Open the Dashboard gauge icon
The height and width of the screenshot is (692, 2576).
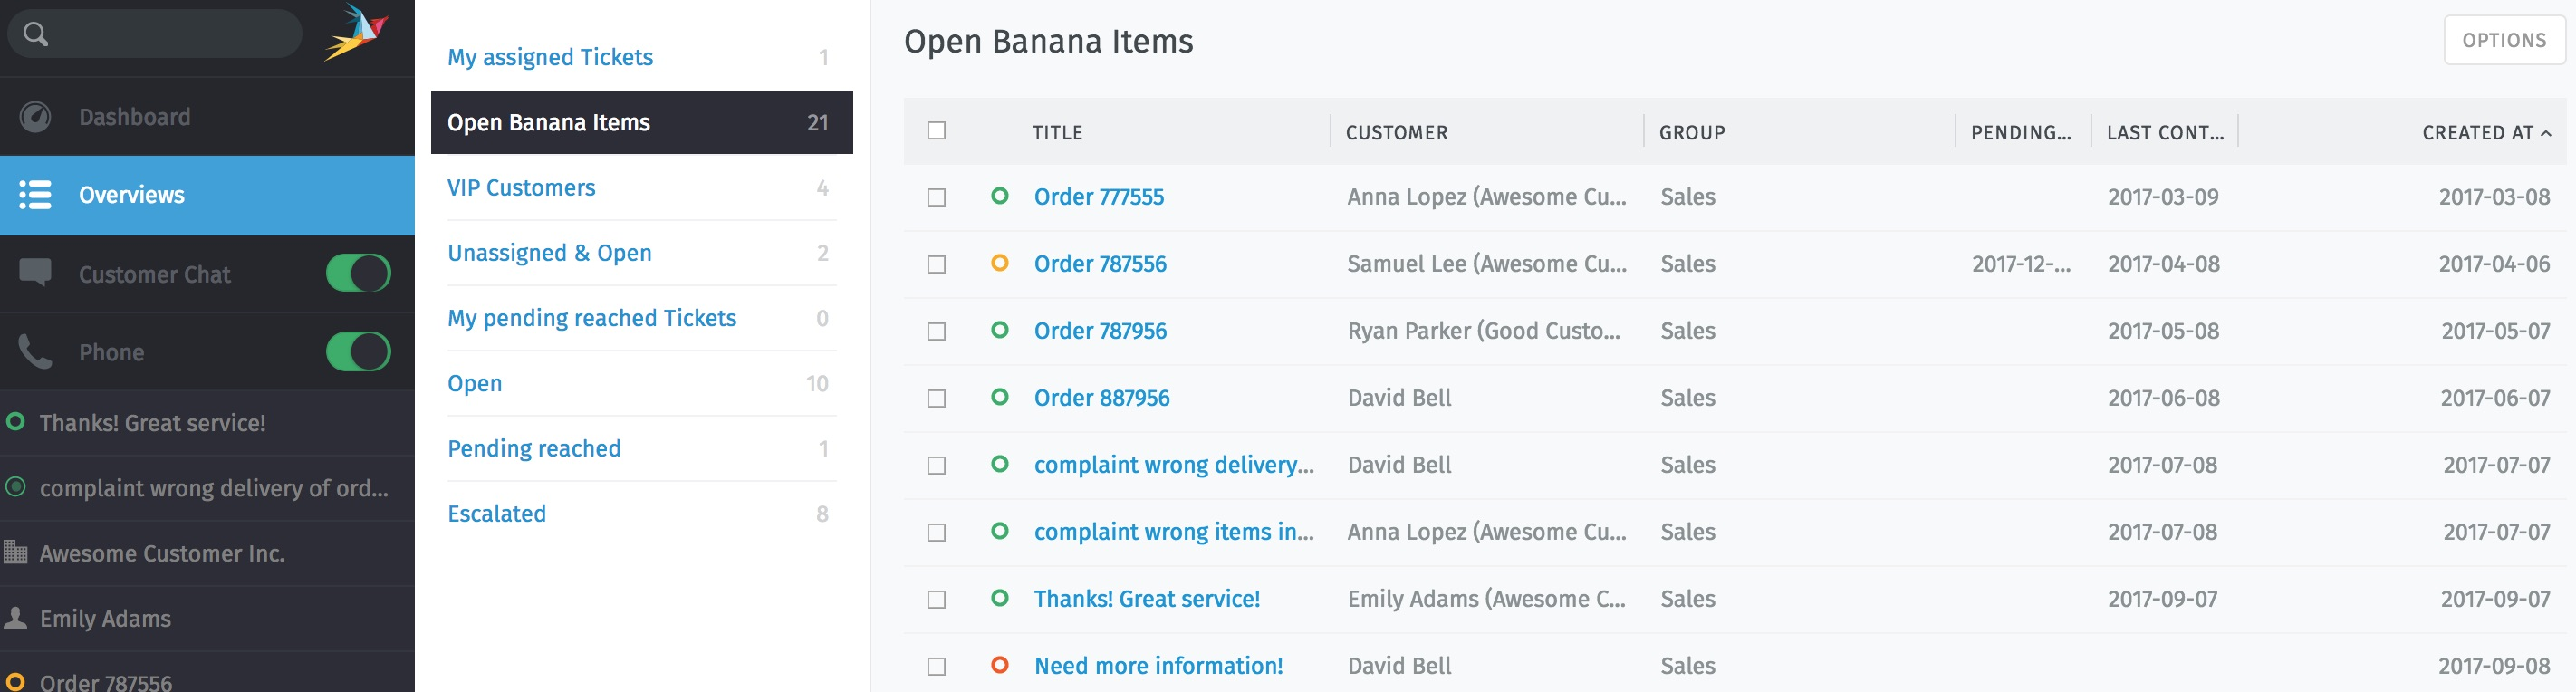pos(35,117)
